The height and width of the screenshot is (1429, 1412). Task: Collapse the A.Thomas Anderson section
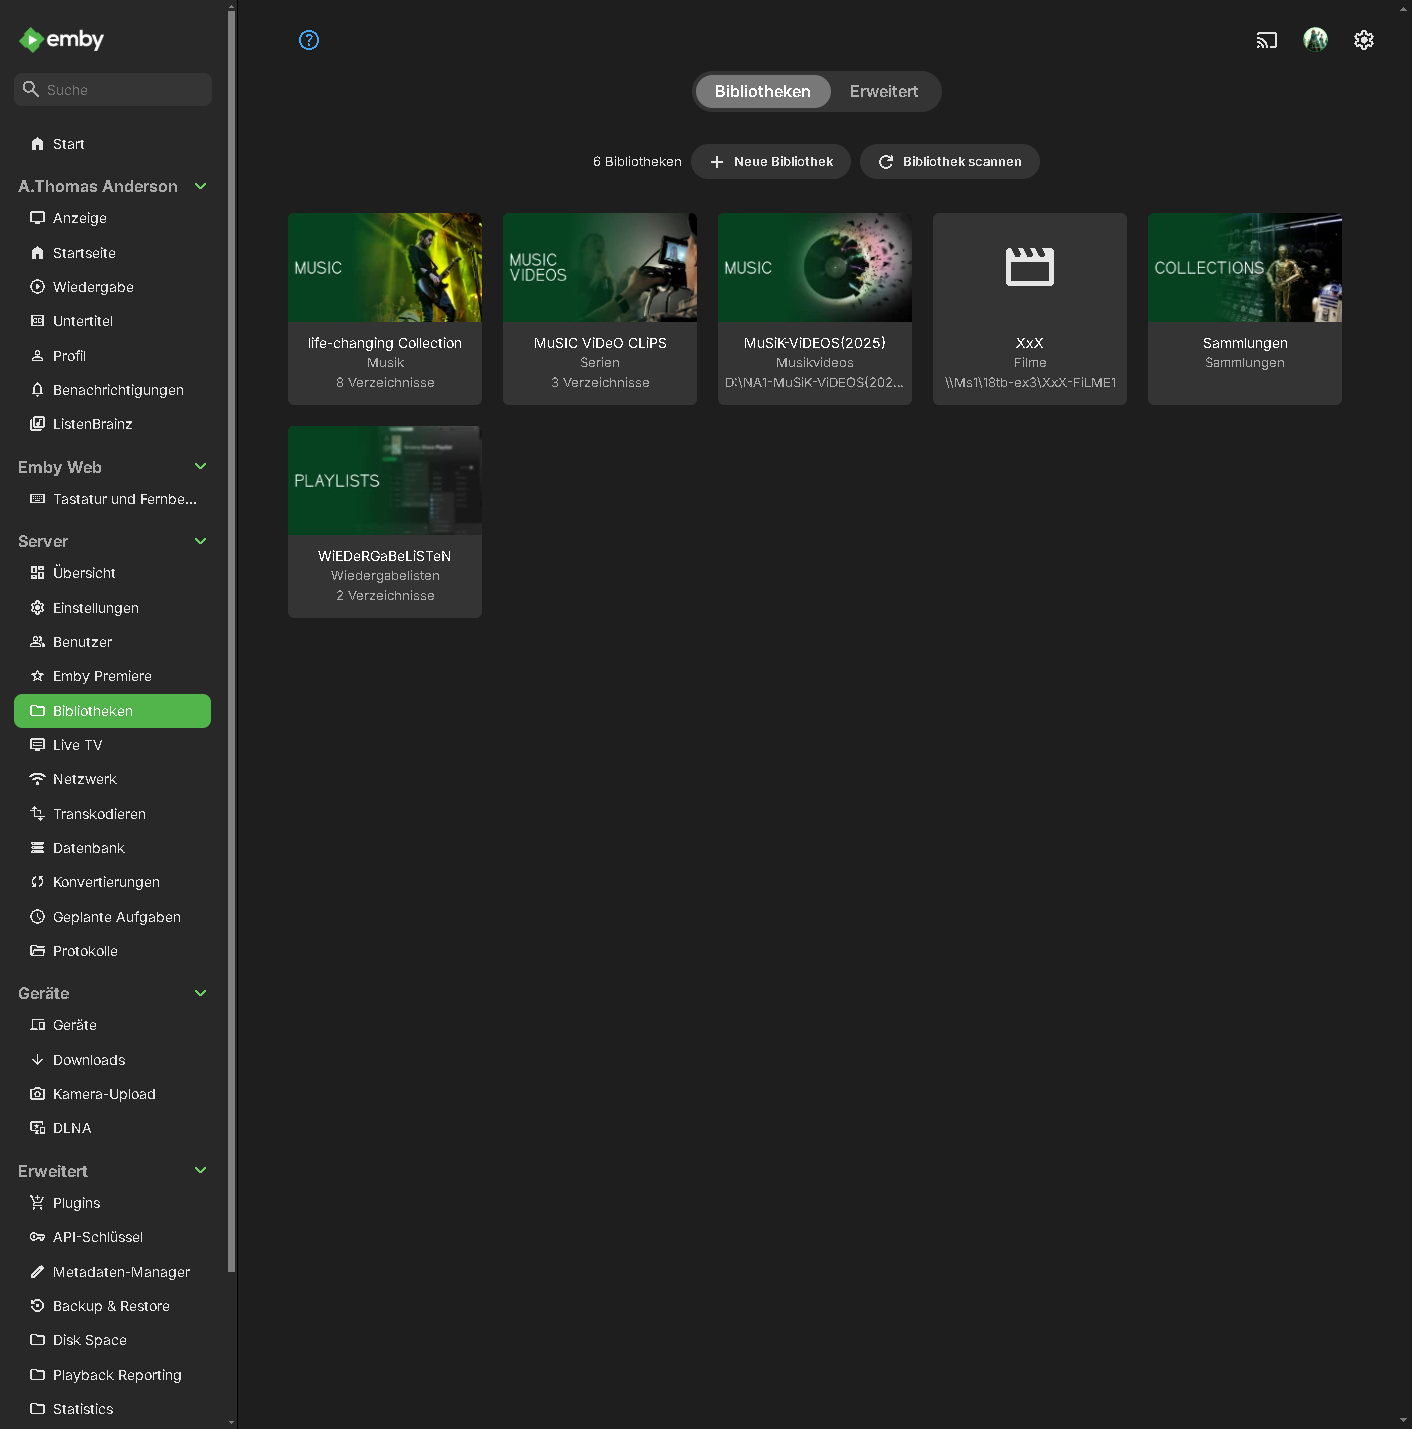click(200, 186)
